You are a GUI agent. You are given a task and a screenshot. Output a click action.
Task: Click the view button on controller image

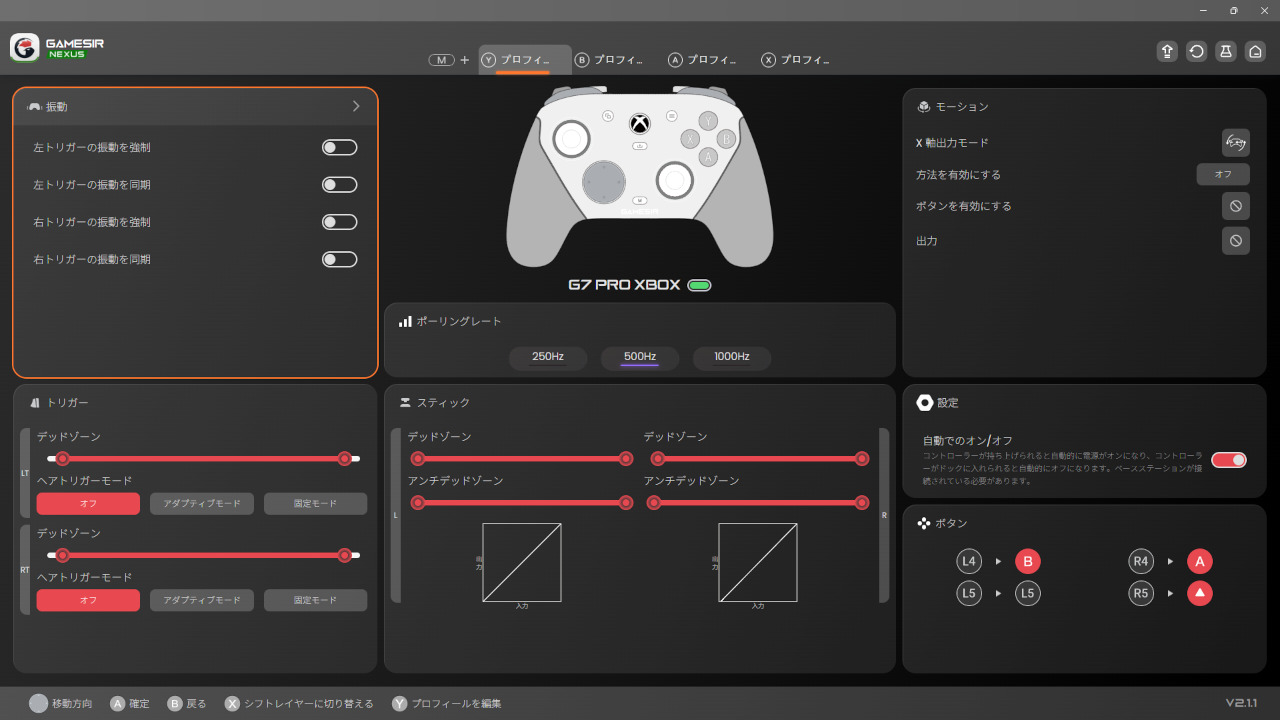pos(608,115)
